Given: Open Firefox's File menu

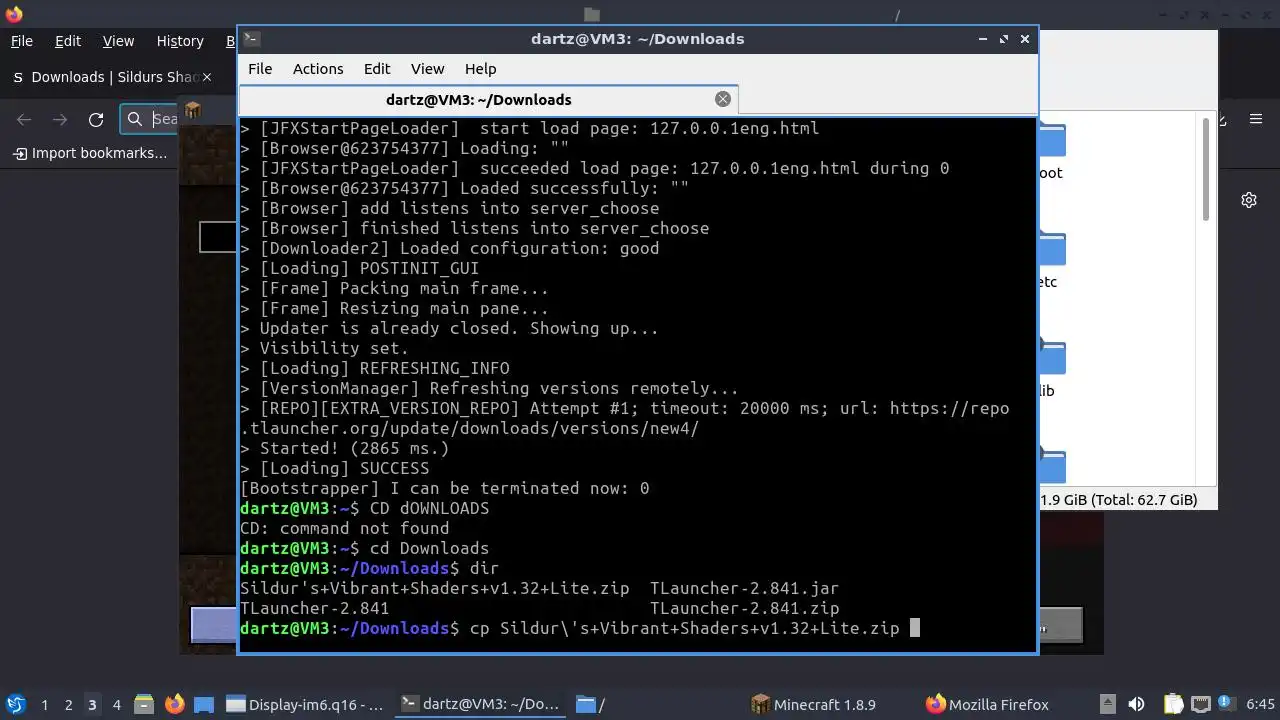Looking at the screenshot, I should coord(21,41).
